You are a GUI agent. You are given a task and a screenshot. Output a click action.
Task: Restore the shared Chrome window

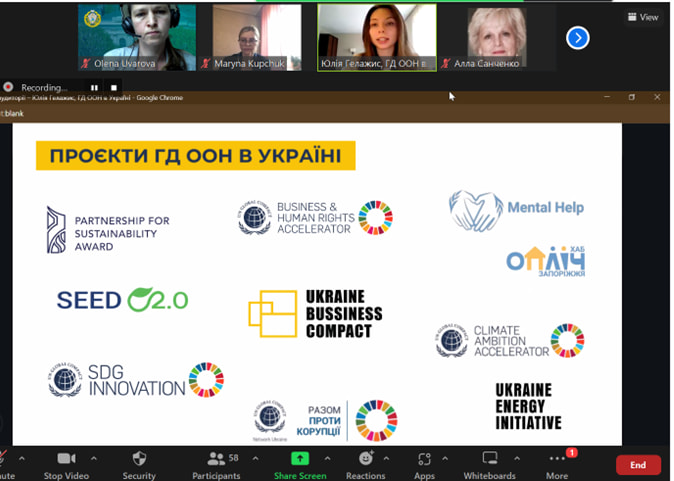[x=631, y=97]
